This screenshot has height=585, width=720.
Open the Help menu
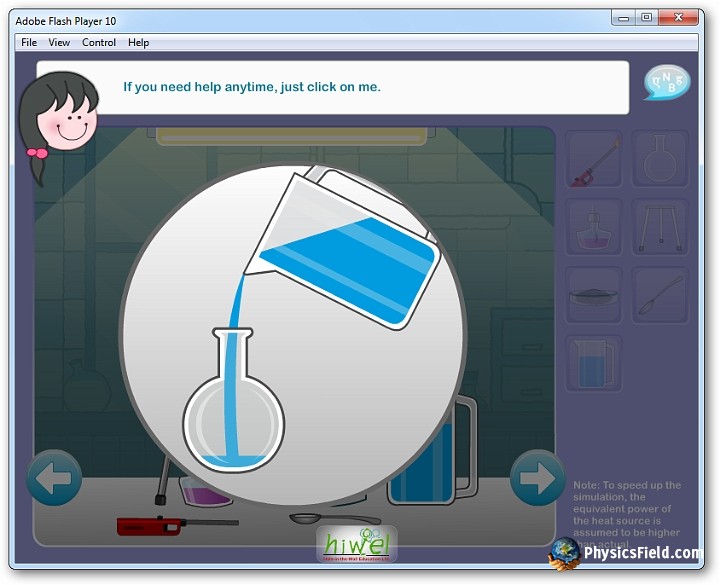point(139,42)
